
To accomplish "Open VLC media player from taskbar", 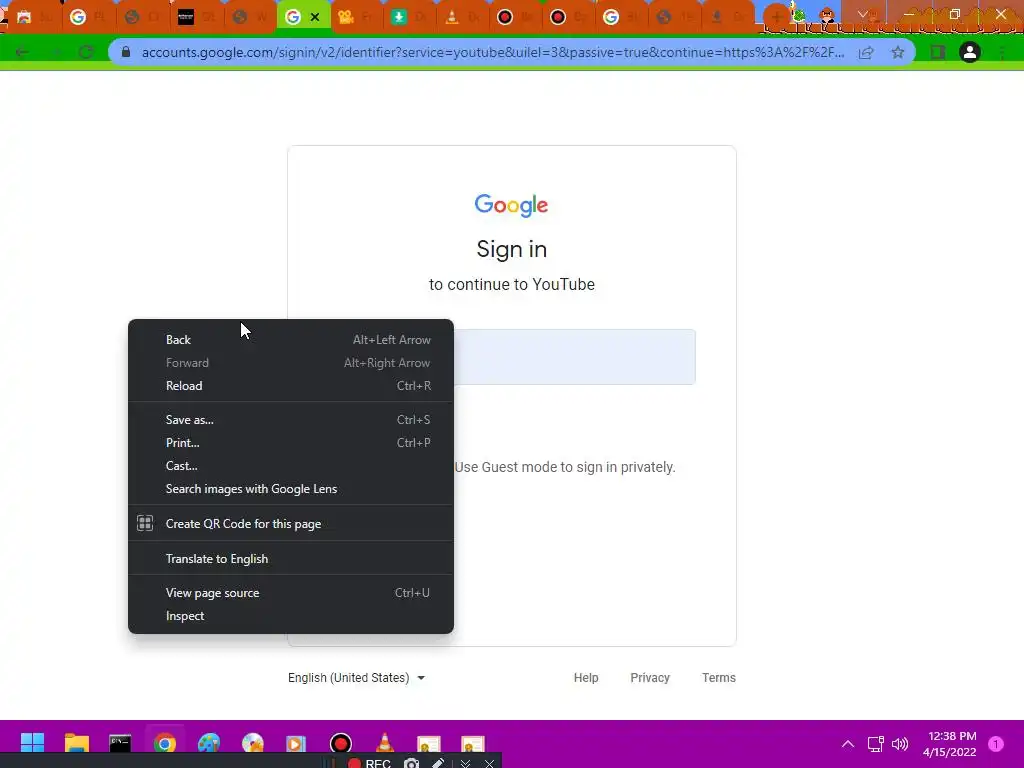I will 385,743.
